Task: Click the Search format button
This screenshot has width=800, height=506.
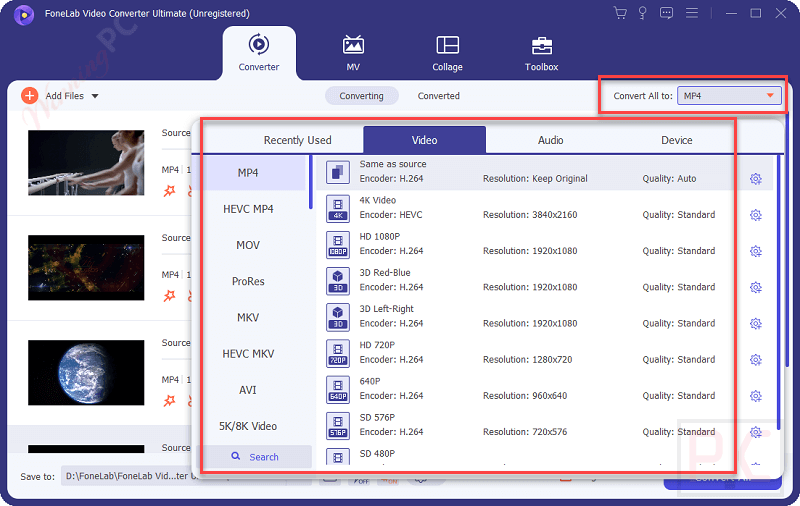Action: 255,457
